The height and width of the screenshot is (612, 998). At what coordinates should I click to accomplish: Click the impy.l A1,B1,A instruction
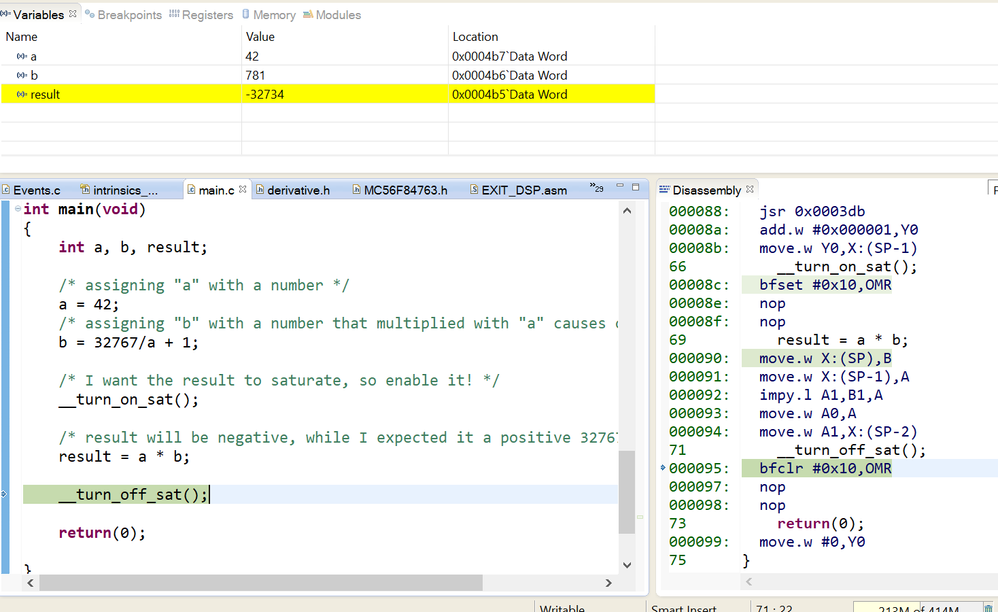tap(821, 395)
